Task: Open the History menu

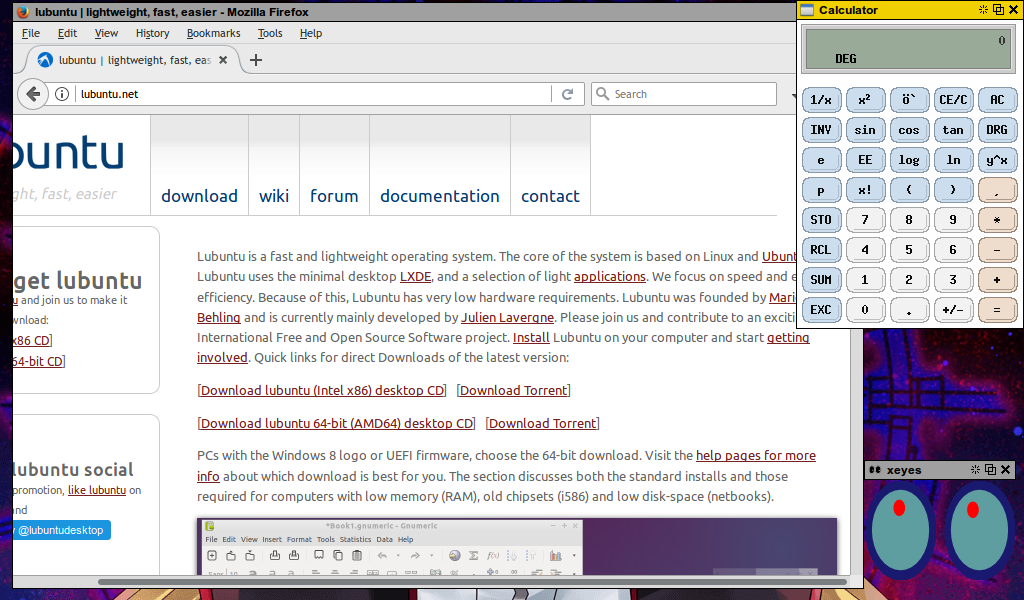Action: 152,33
